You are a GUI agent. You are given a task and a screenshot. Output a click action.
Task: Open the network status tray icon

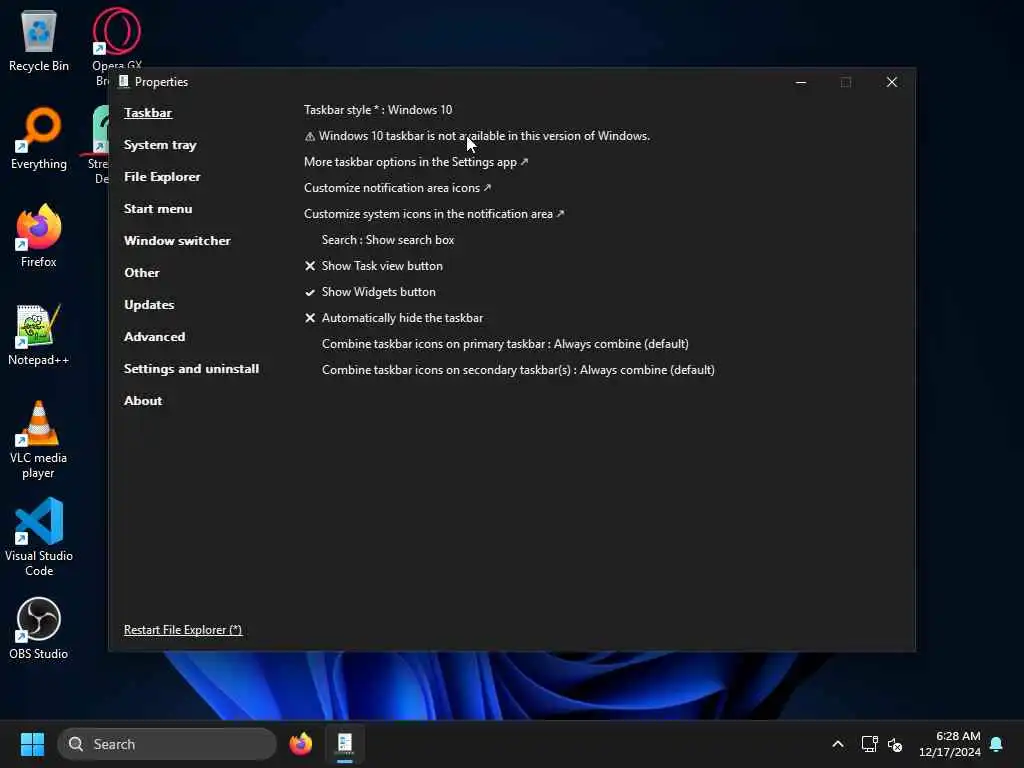point(869,744)
